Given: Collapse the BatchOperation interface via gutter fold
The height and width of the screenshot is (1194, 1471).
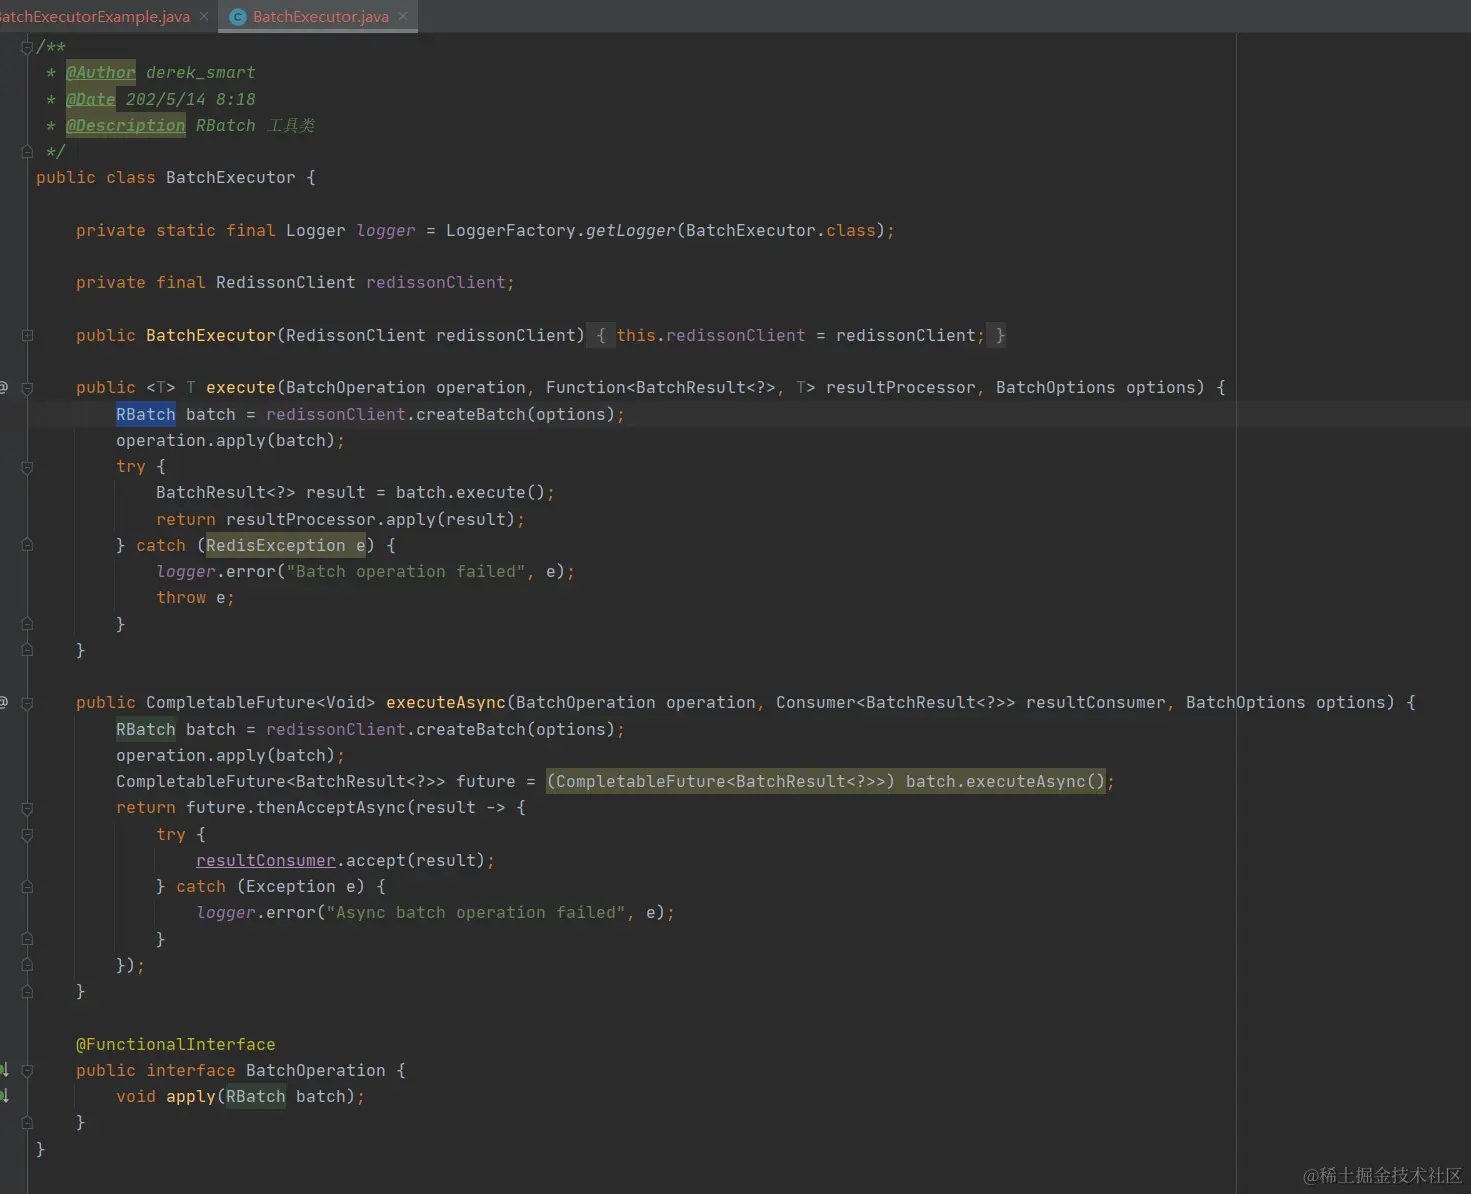Looking at the screenshot, I should tap(27, 1070).
